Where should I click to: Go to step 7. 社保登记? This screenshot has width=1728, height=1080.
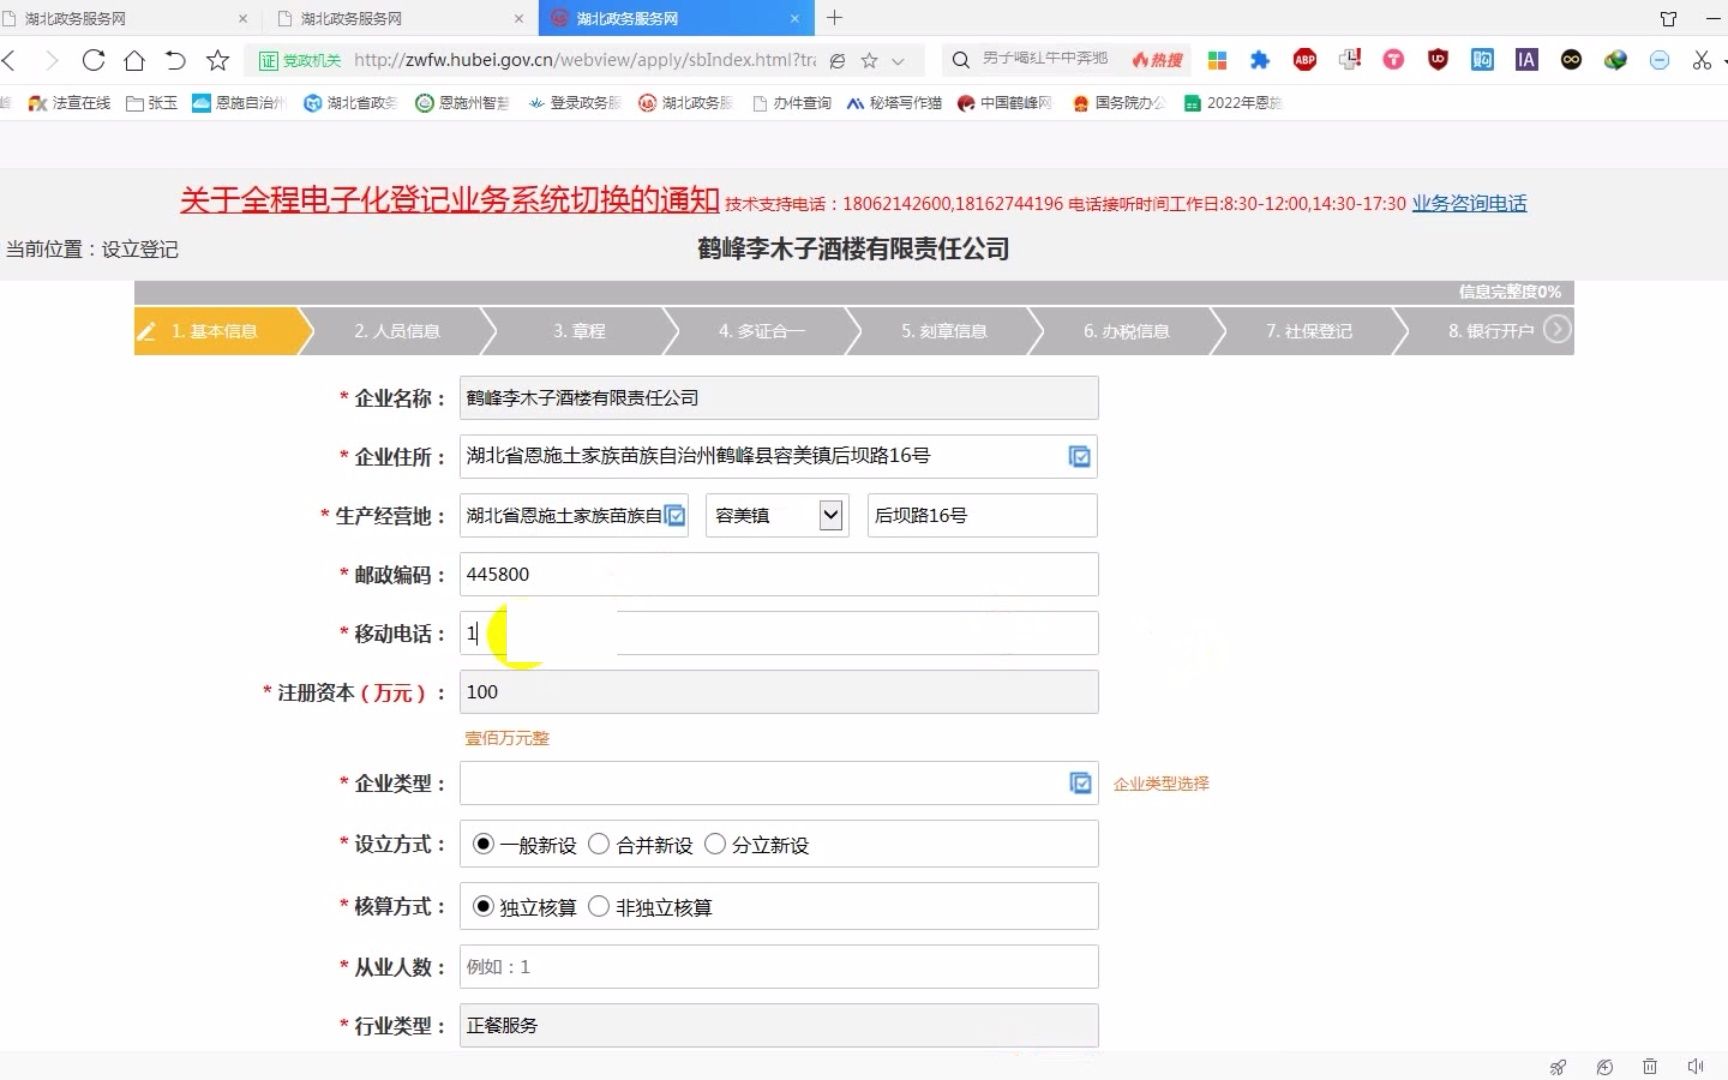coord(1309,331)
